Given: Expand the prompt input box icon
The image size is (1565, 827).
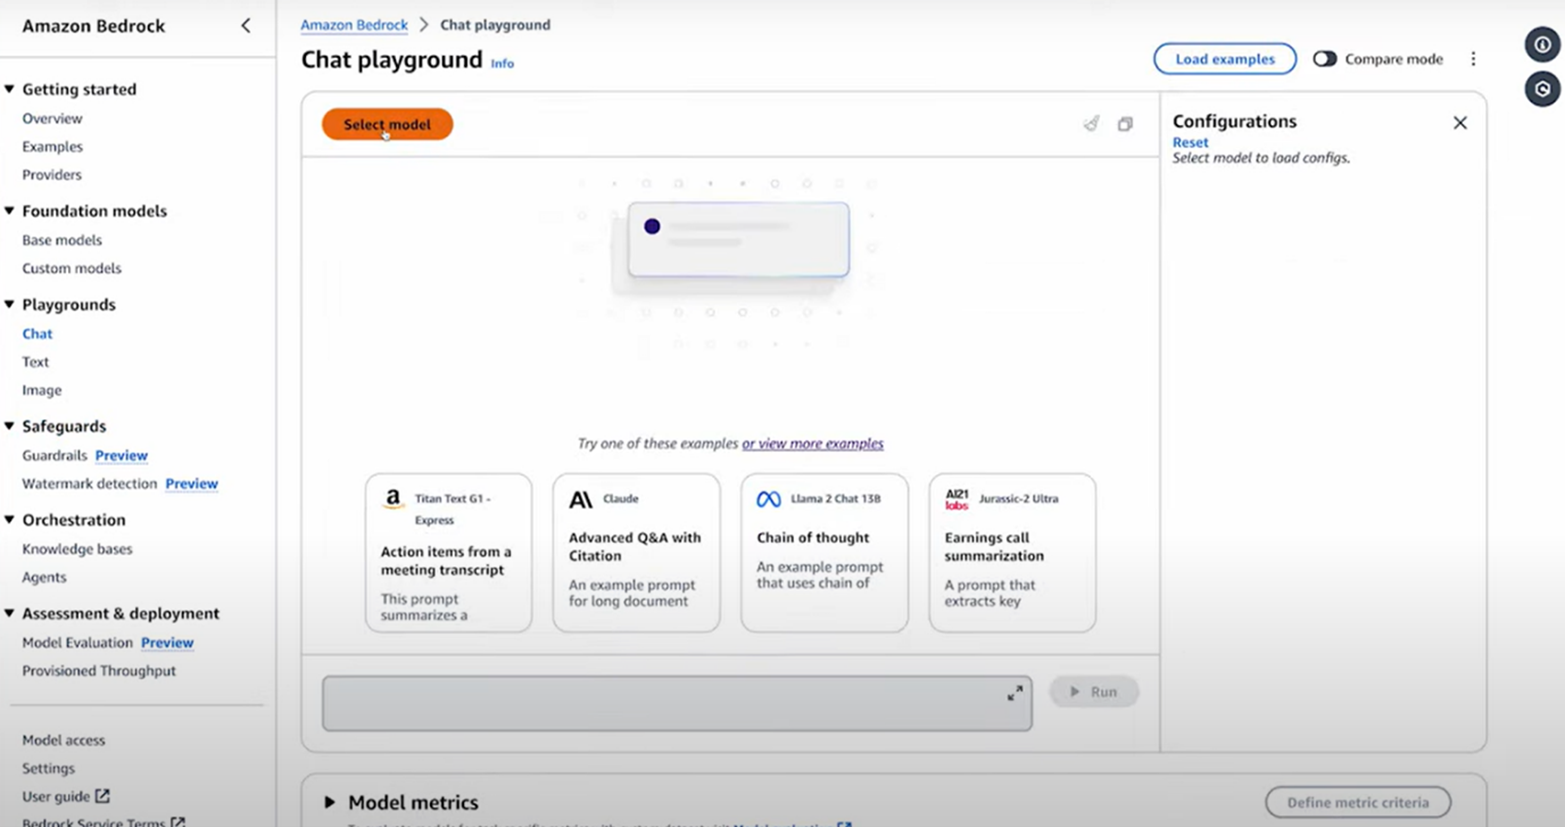Looking at the screenshot, I should [1015, 693].
